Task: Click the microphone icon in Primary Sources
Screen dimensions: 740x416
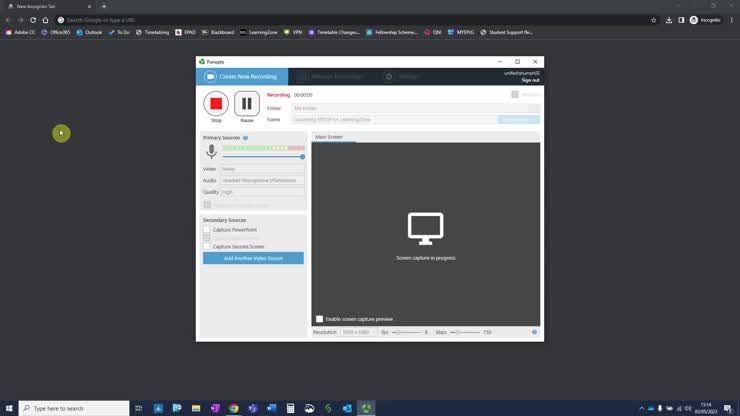Action: (x=211, y=152)
